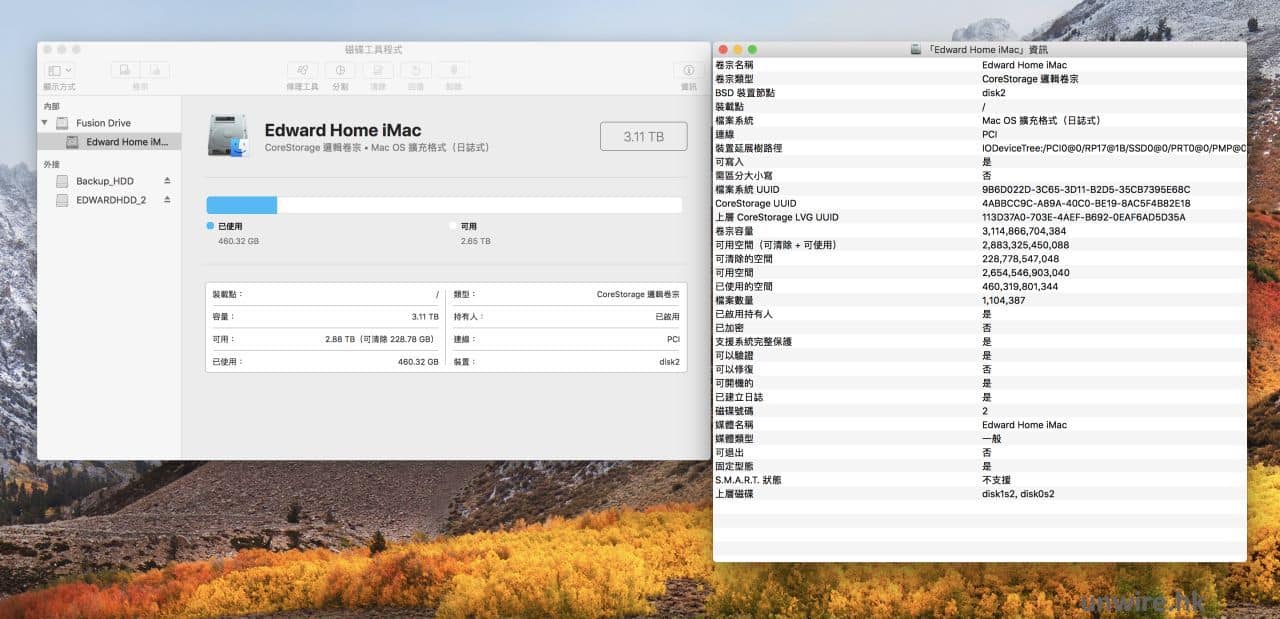Open the 顯示方式 view options dropdown

click(x=60, y=71)
